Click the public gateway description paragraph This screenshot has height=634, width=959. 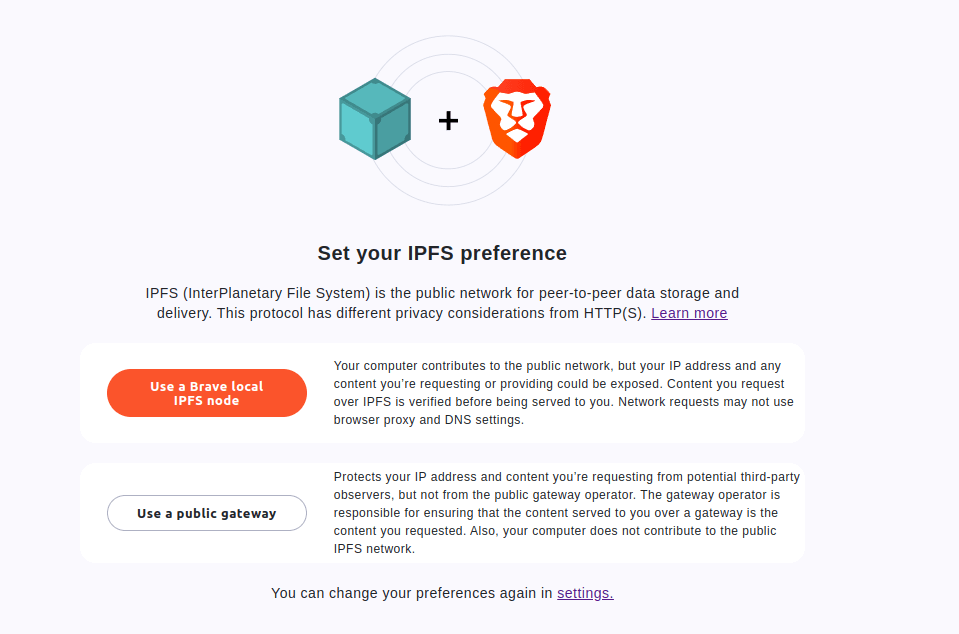pos(566,513)
